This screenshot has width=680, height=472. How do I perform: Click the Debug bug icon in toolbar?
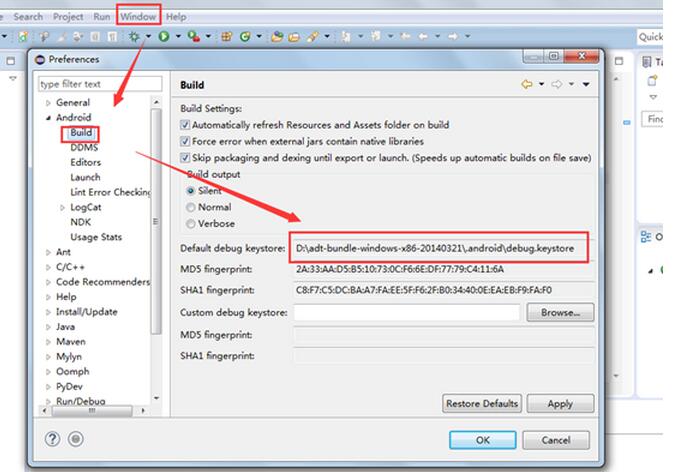pos(134,37)
